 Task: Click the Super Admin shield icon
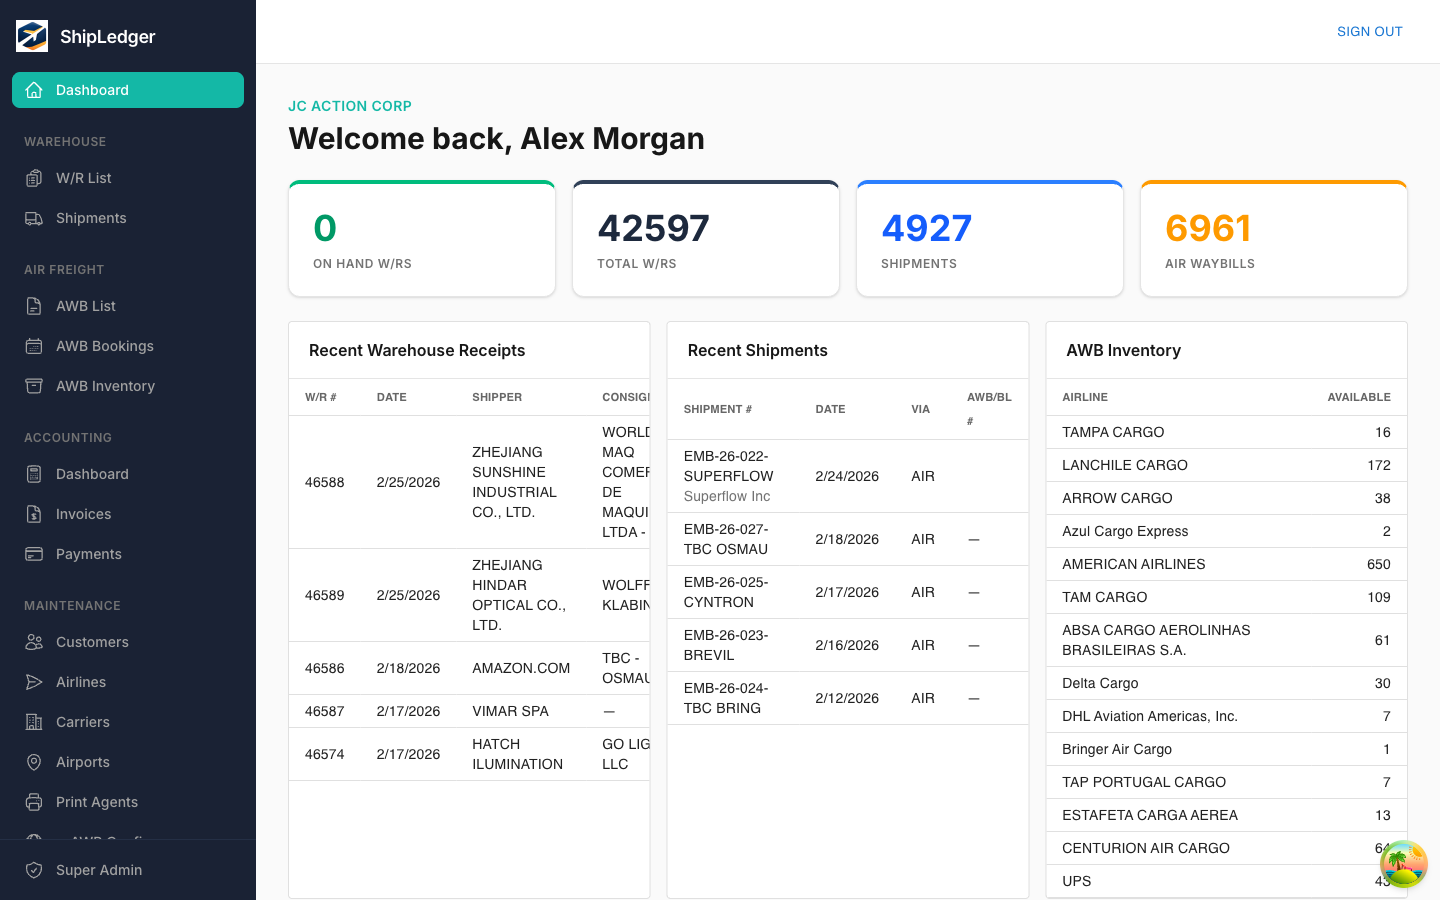(34, 870)
